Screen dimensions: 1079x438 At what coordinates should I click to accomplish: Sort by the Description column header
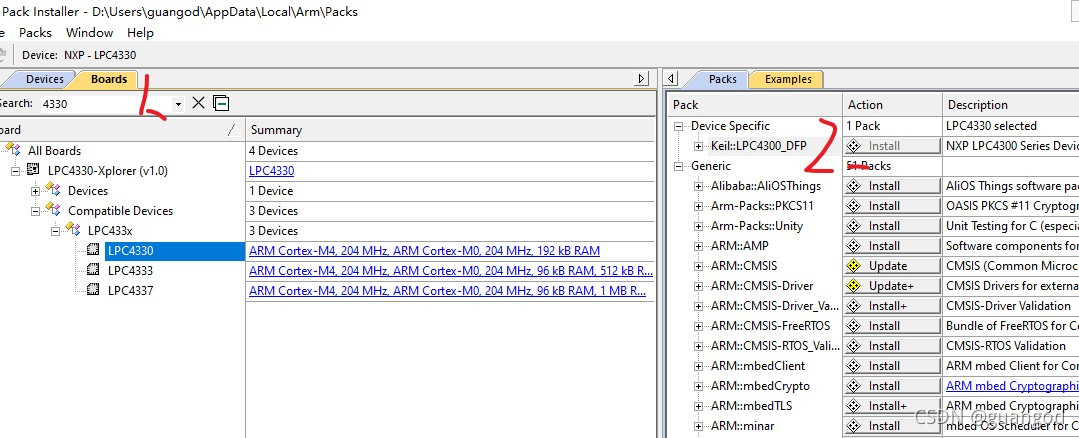pyautogui.click(x=1010, y=105)
